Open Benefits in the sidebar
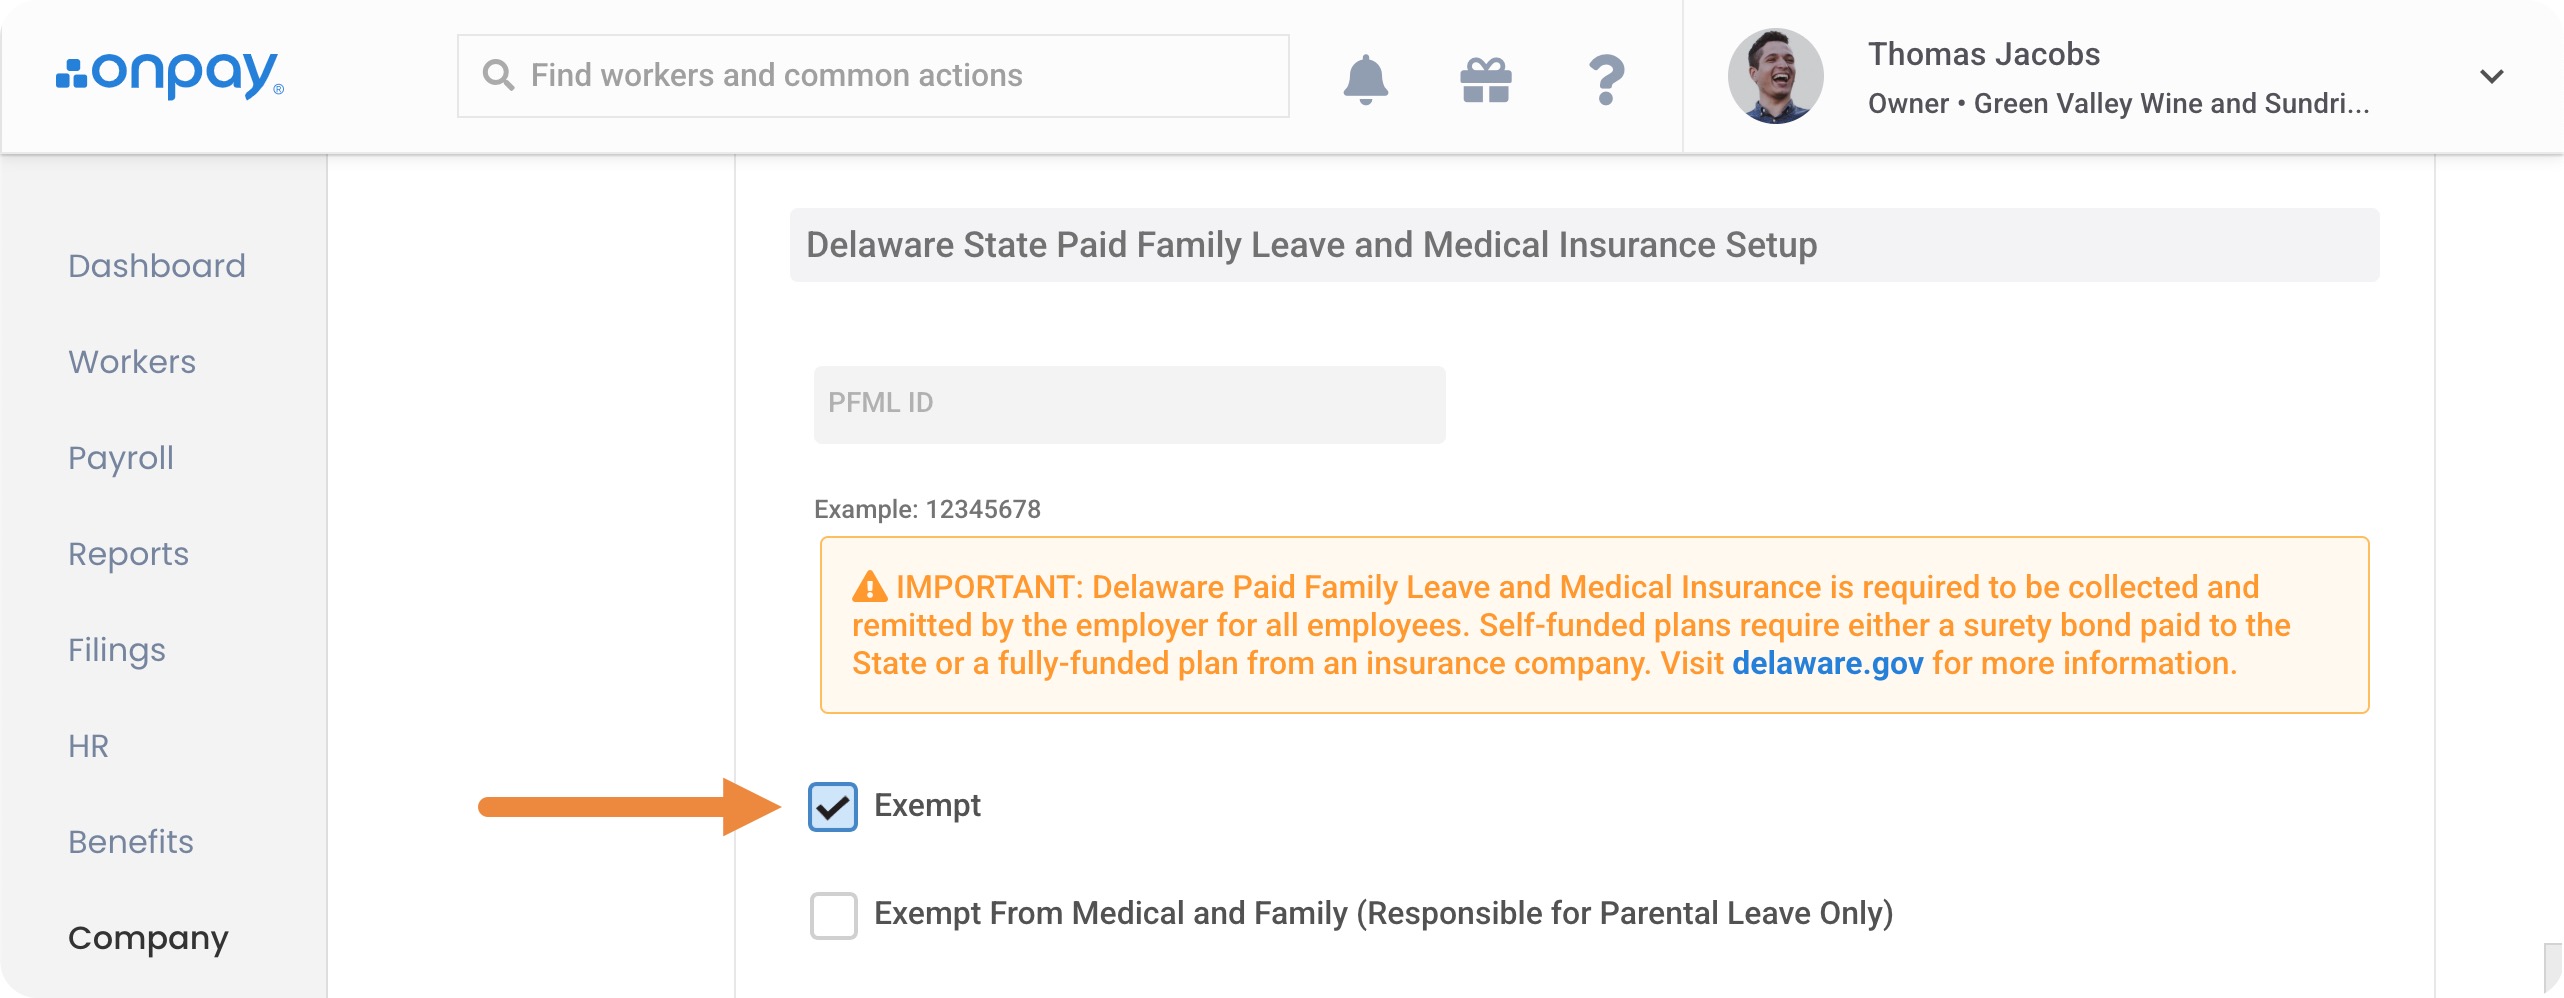The width and height of the screenshot is (2564, 998). point(130,842)
